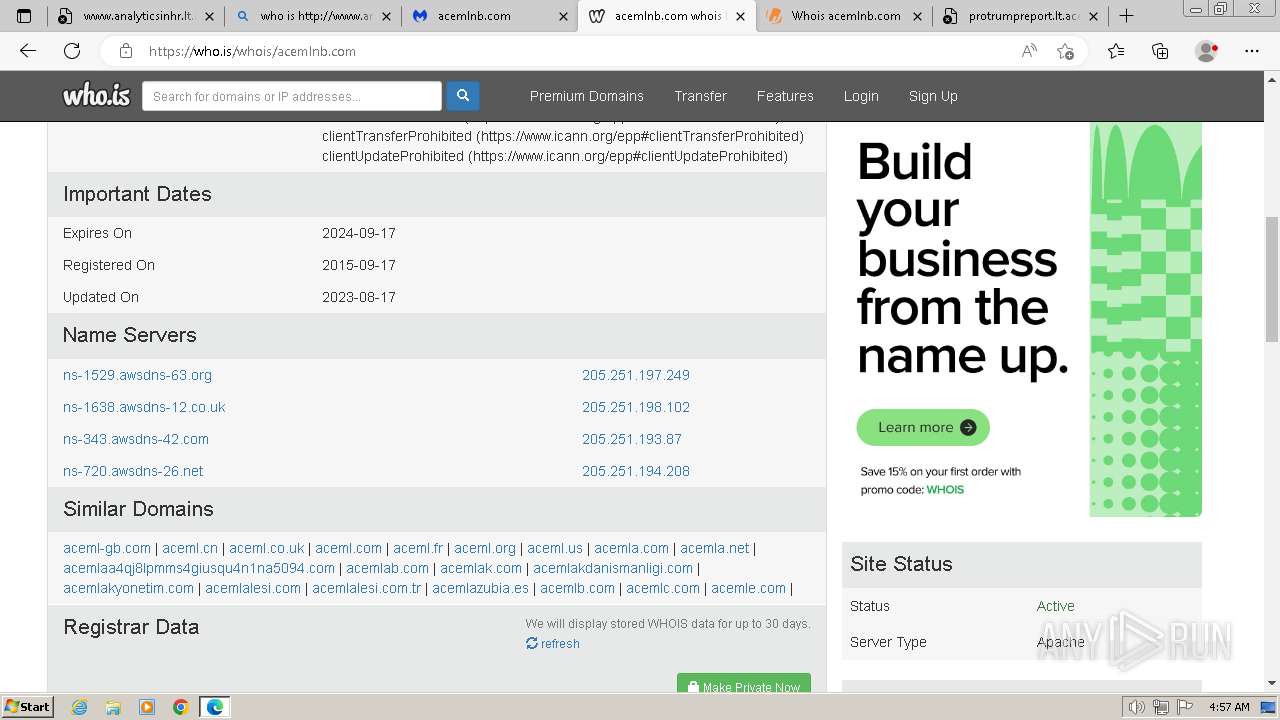The height and width of the screenshot is (720, 1280).
Task: Click the volume tray icon
Action: click(x=1136, y=707)
